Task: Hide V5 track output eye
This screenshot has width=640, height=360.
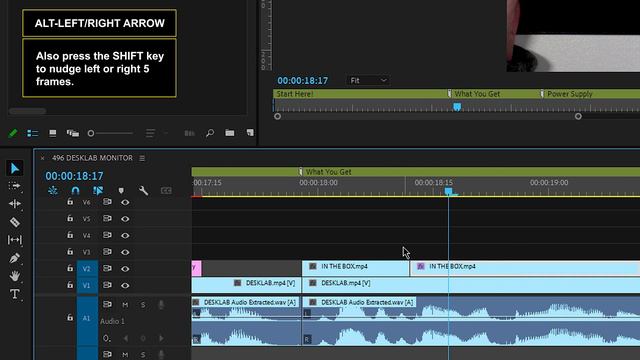Action: [x=125, y=219]
